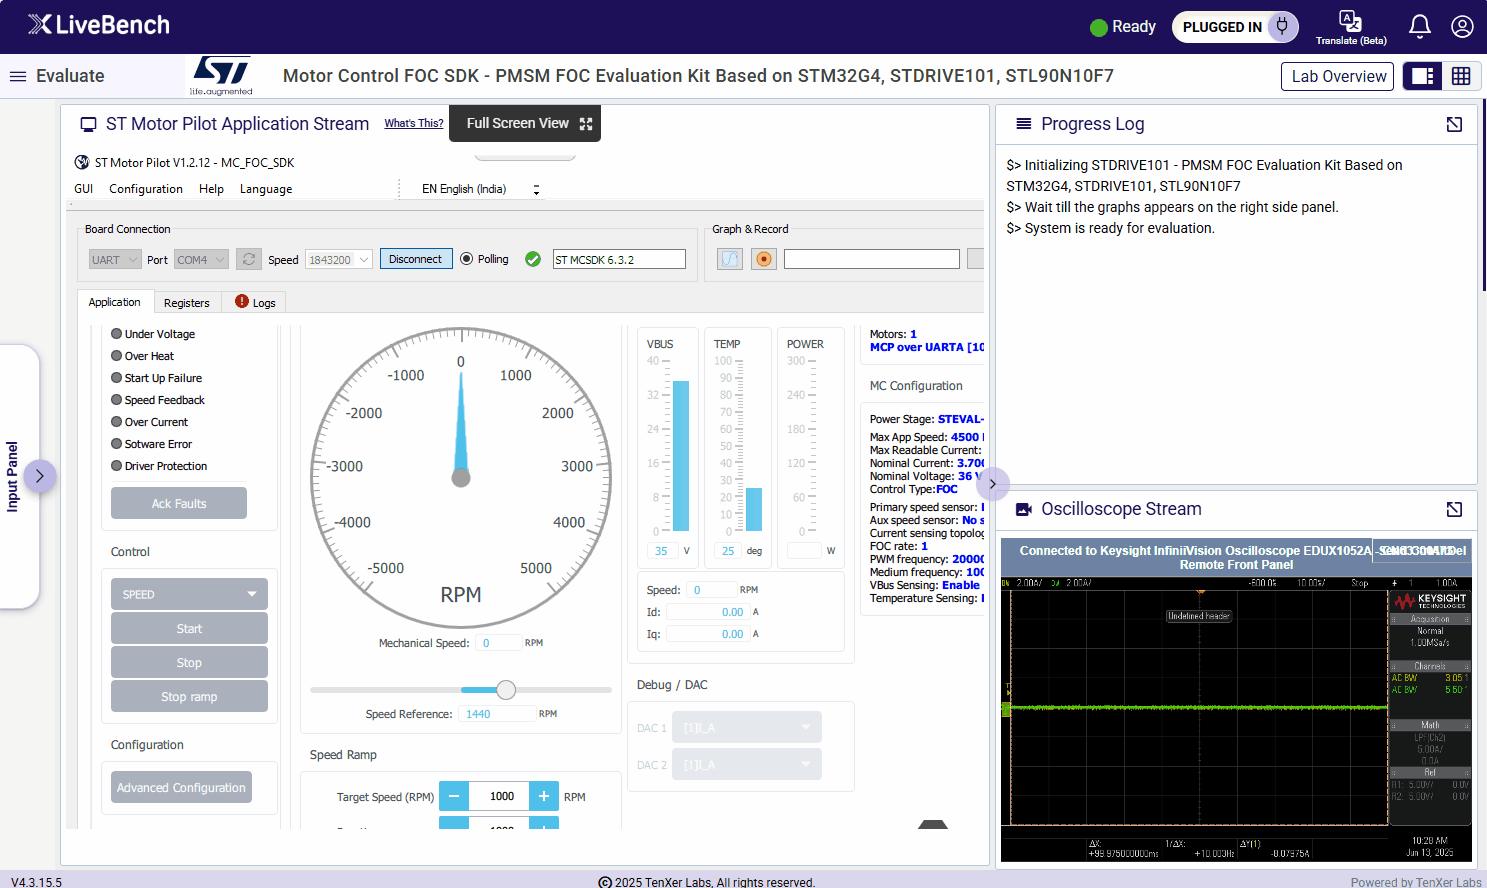This screenshot has width=1487, height=888.
Task: Open the UART connection type dropdown
Action: tap(115, 260)
